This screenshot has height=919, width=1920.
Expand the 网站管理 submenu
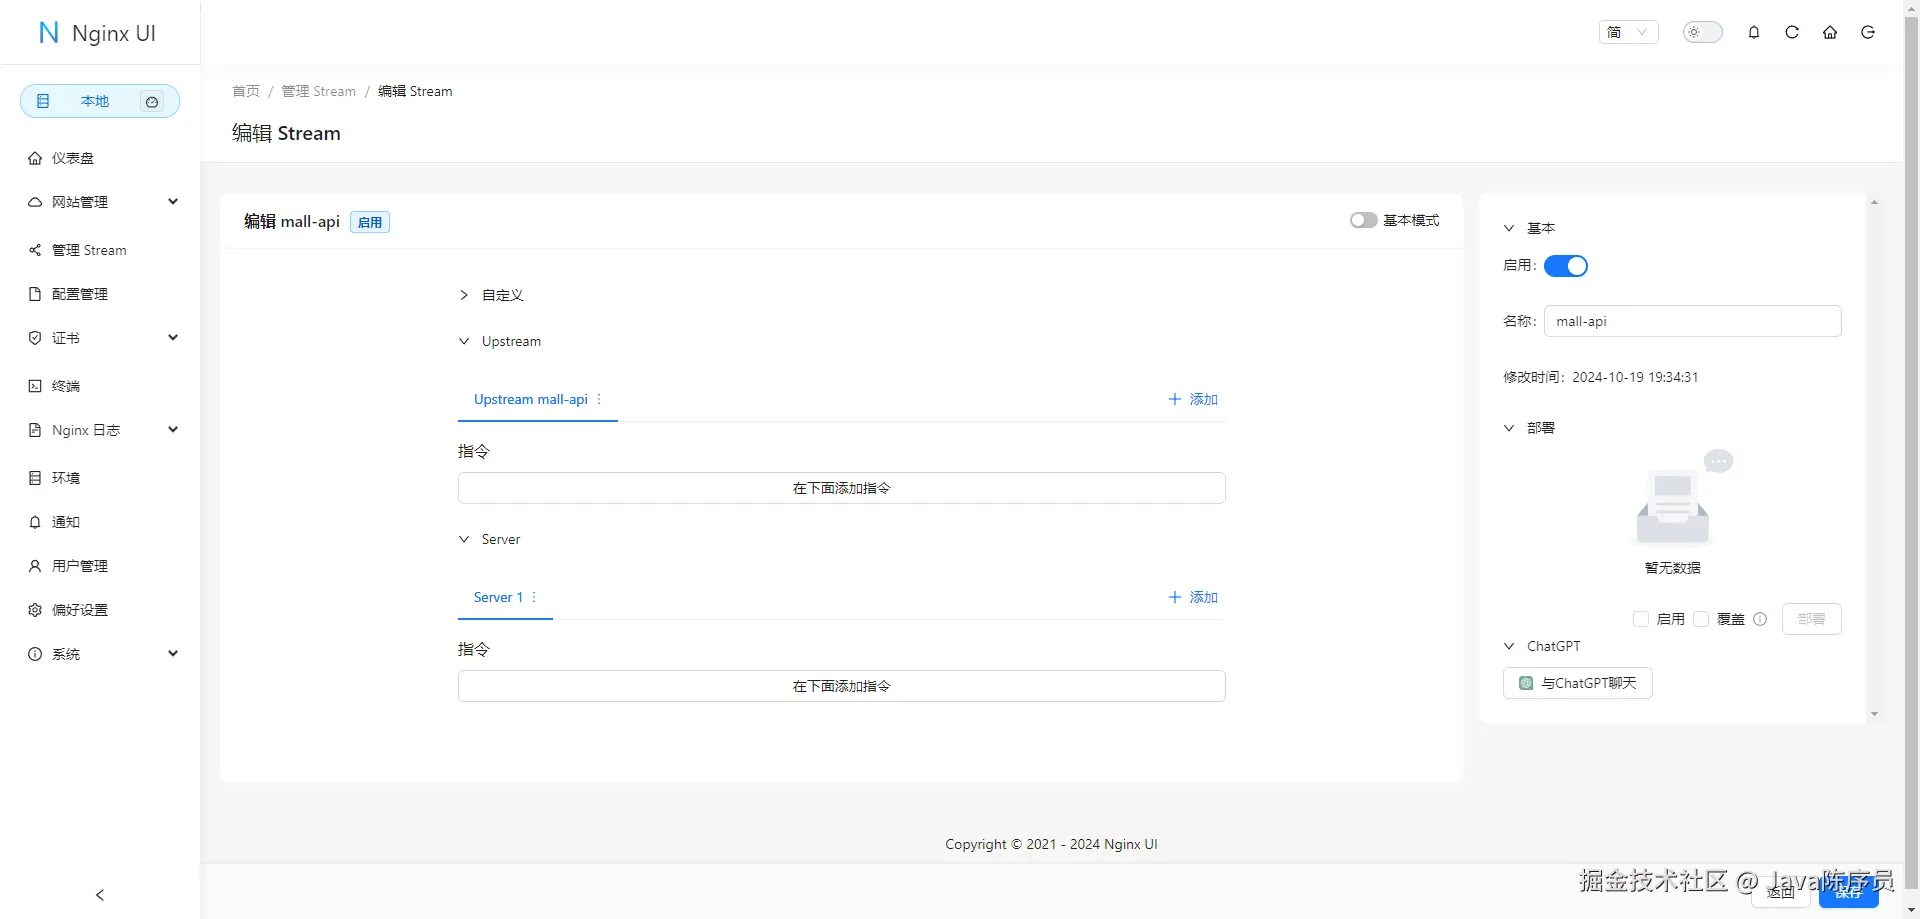173,202
